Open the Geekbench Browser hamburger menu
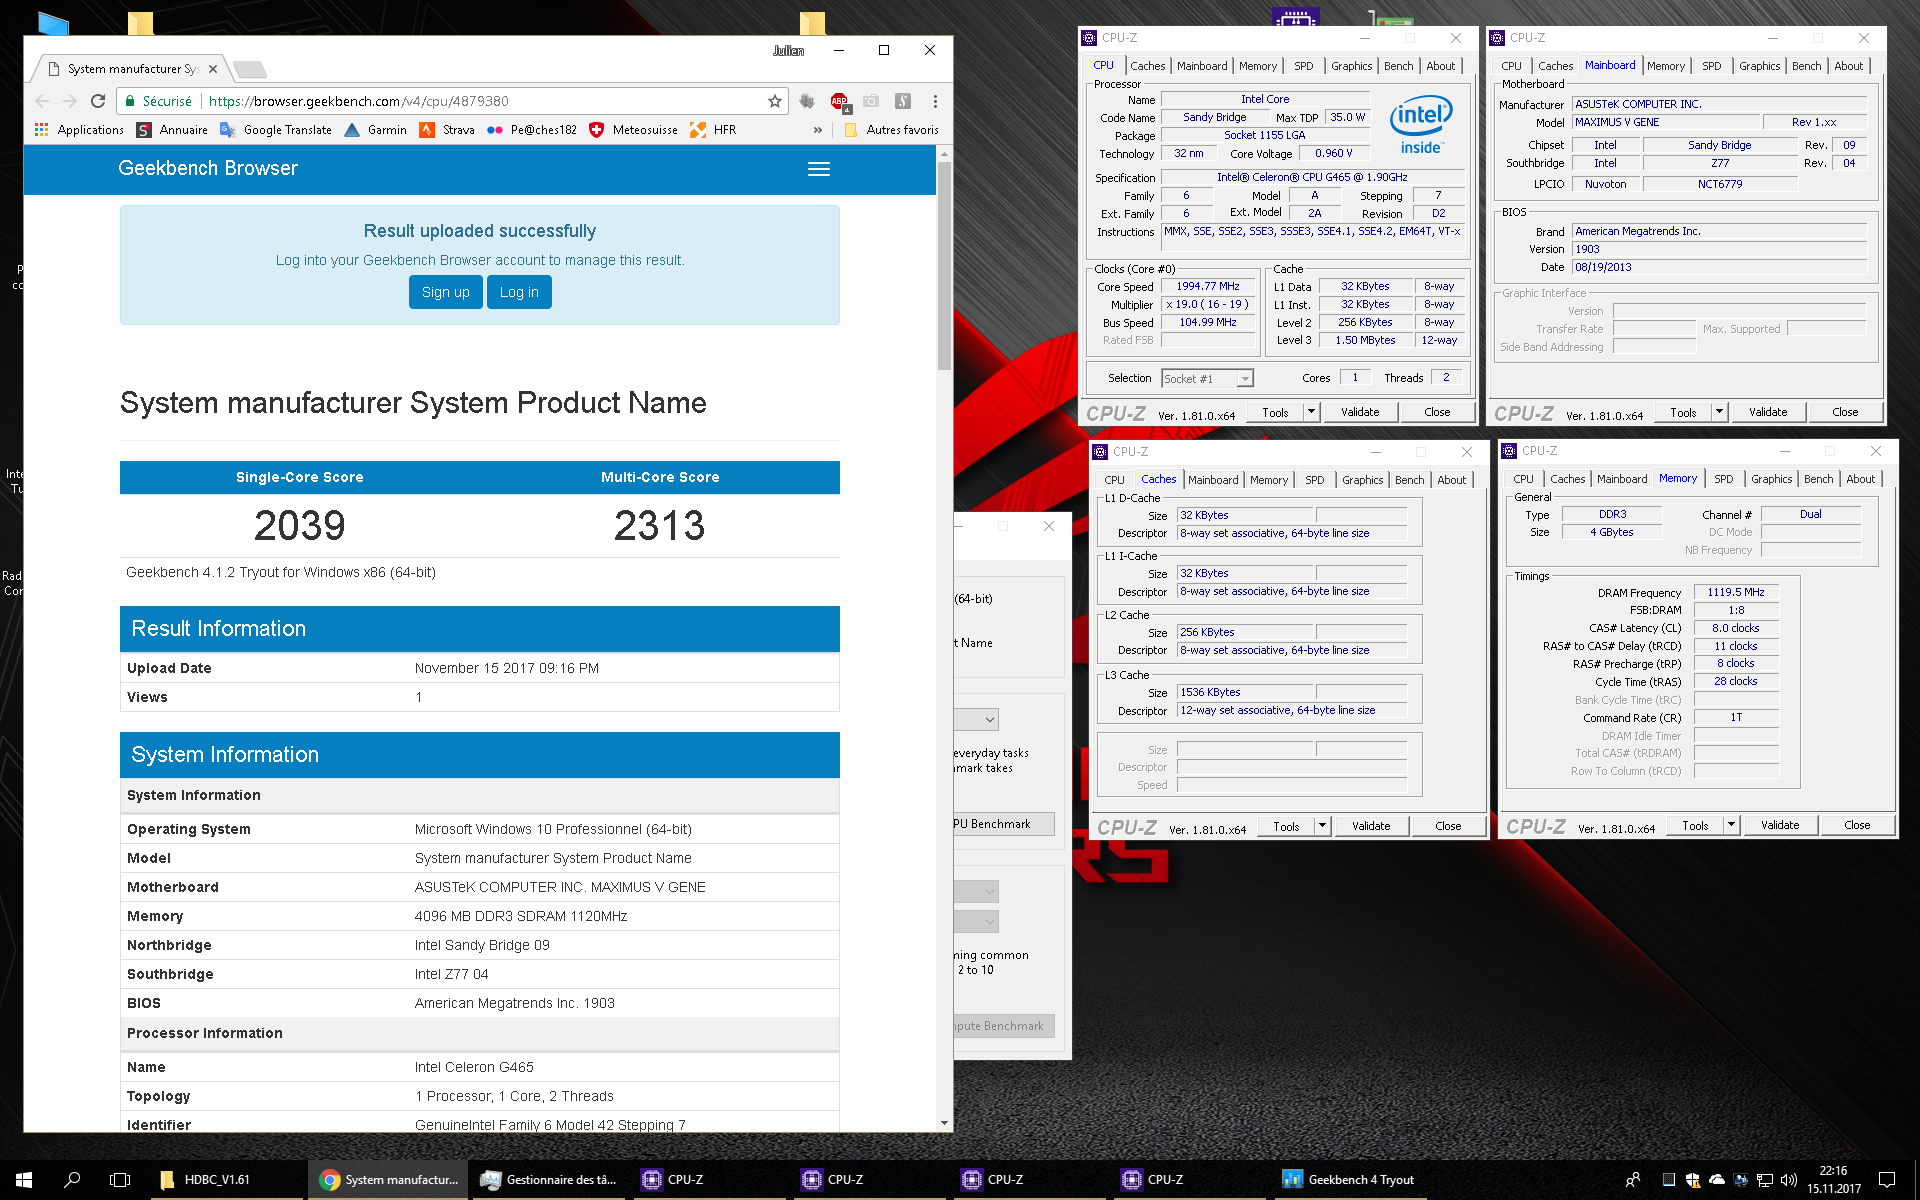The image size is (1920, 1200). pos(819,169)
